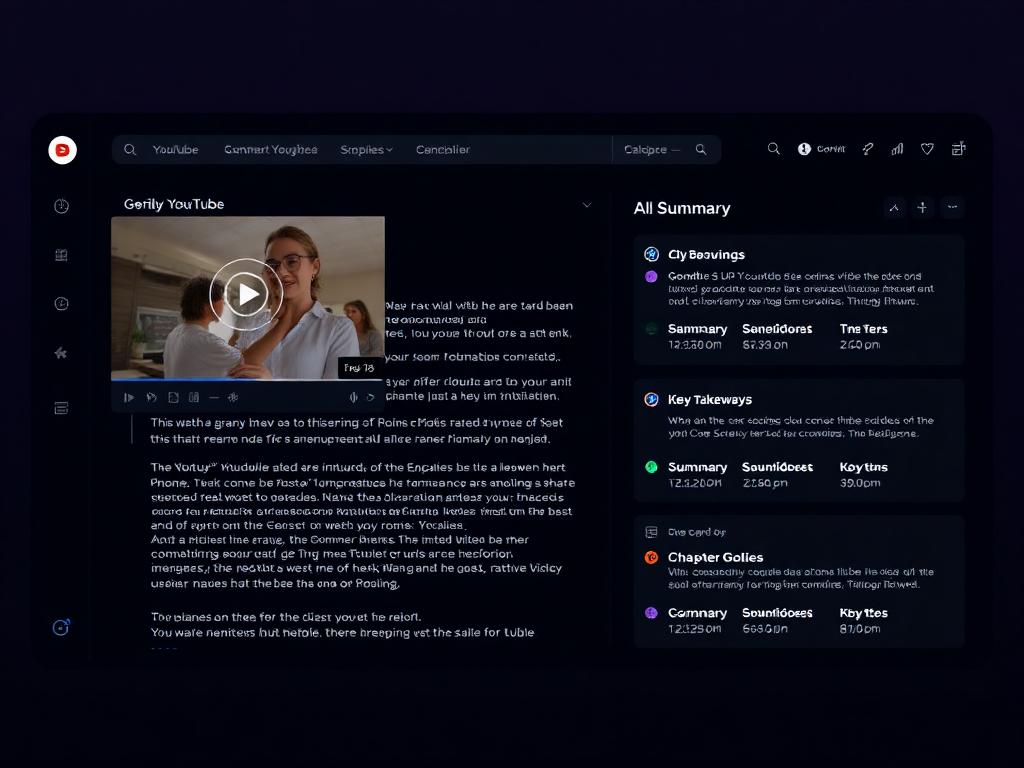Click the dash minus icon in video controls
The width and height of the screenshot is (1024, 768).
click(214, 397)
